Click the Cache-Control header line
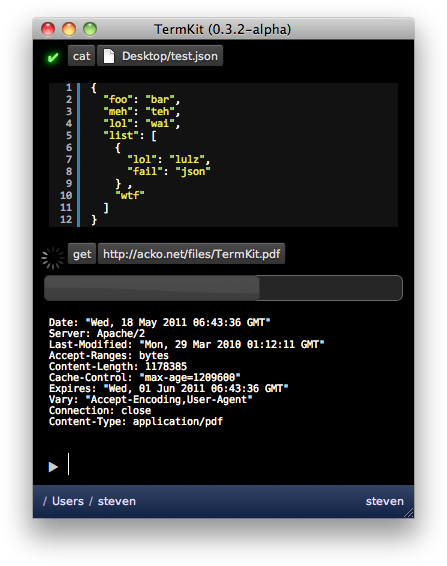This screenshot has width=447, height=566. (144, 377)
